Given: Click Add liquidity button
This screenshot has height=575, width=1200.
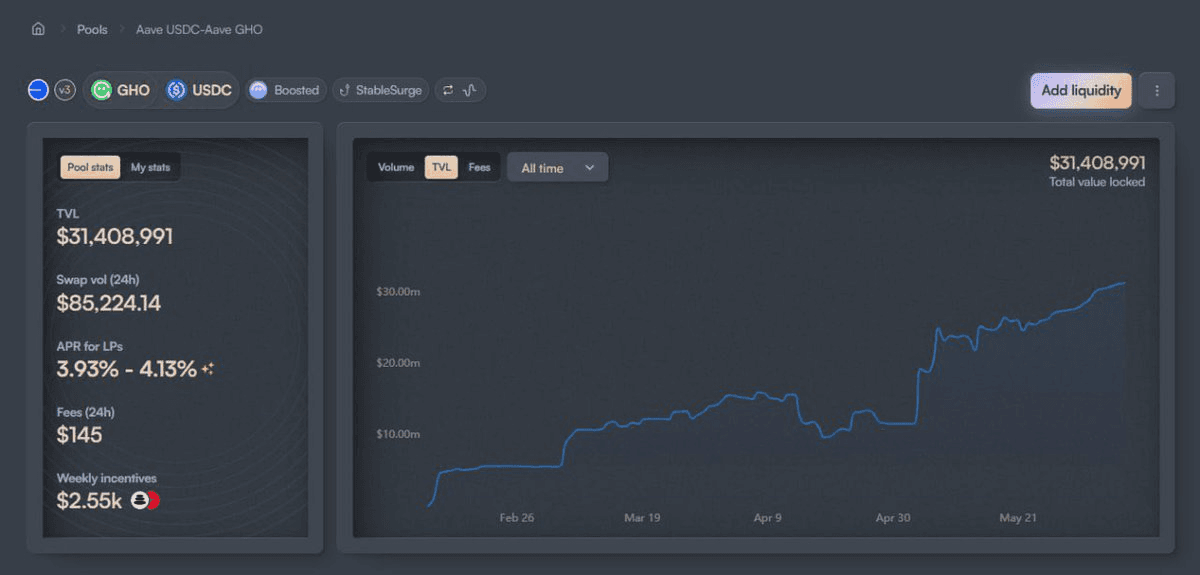Looking at the screenshot, I should pos(1081,90).
